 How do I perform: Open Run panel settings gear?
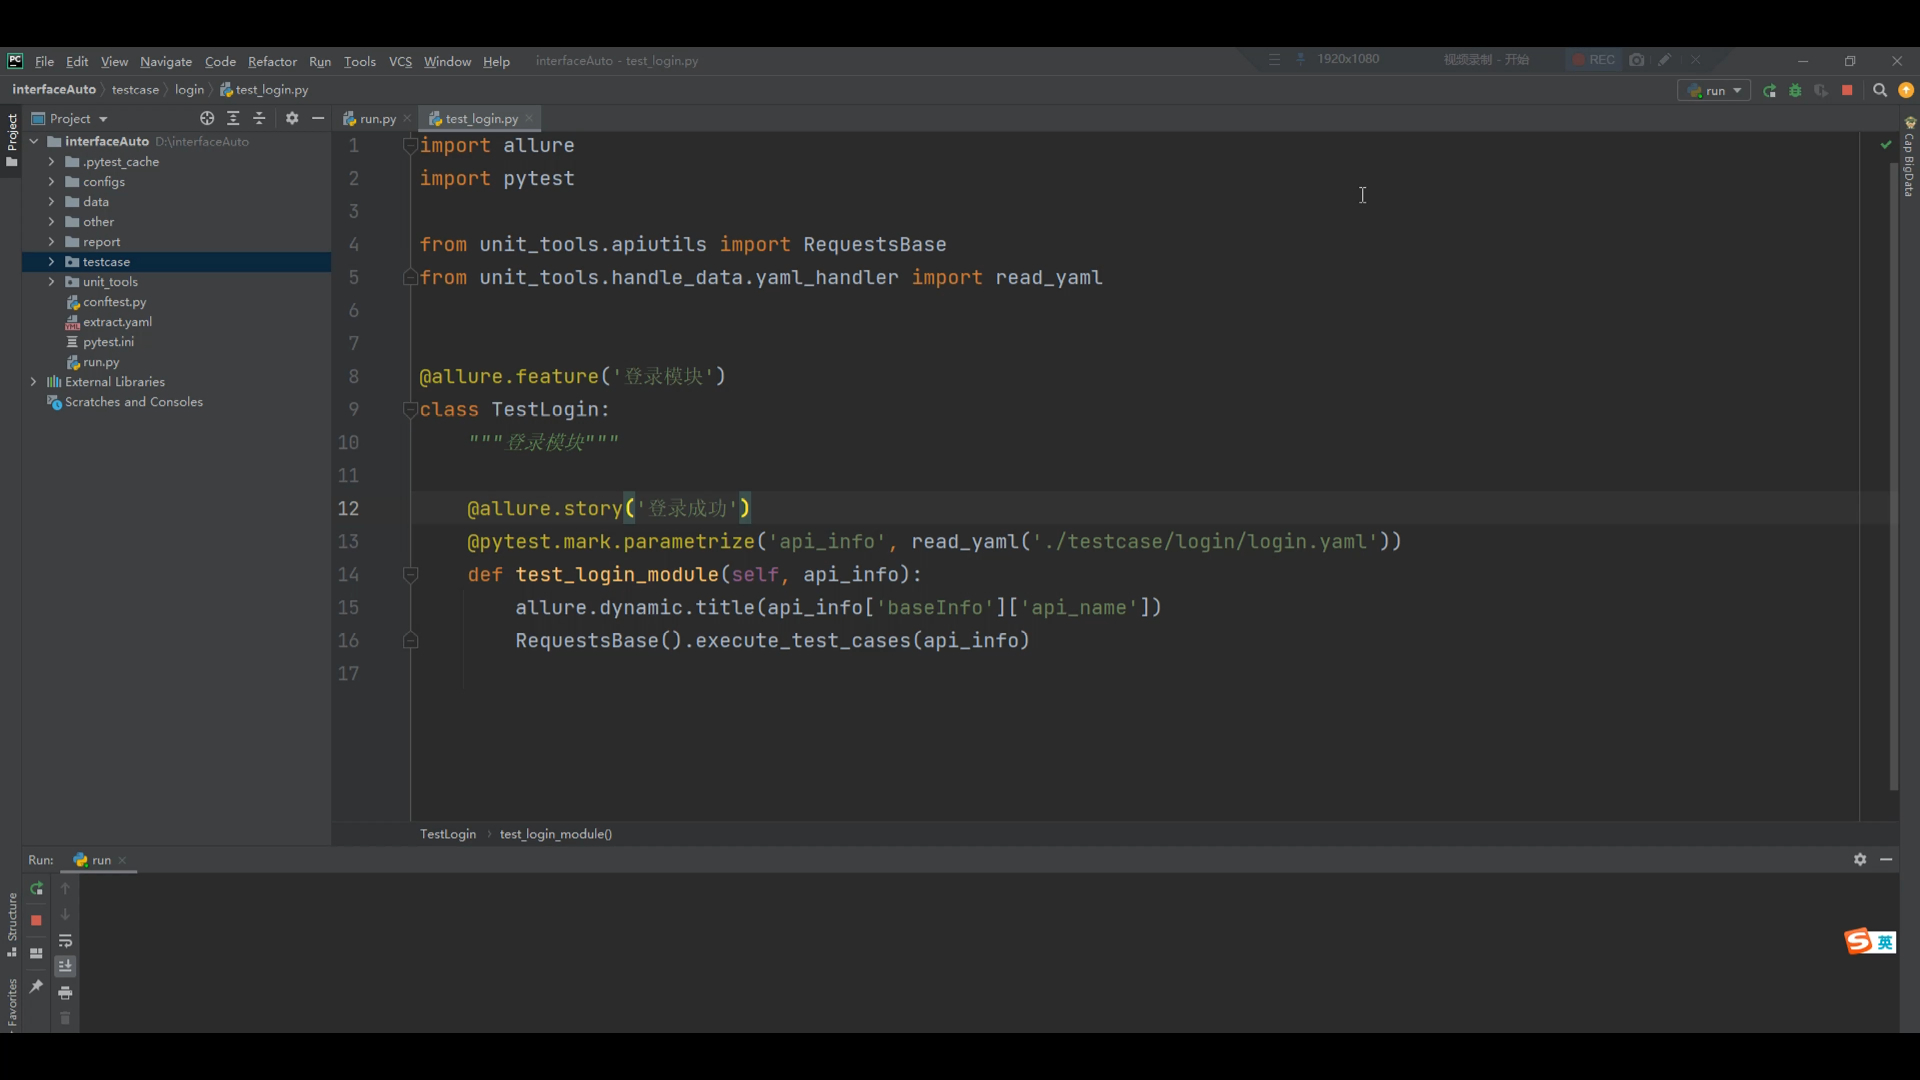1860,860
